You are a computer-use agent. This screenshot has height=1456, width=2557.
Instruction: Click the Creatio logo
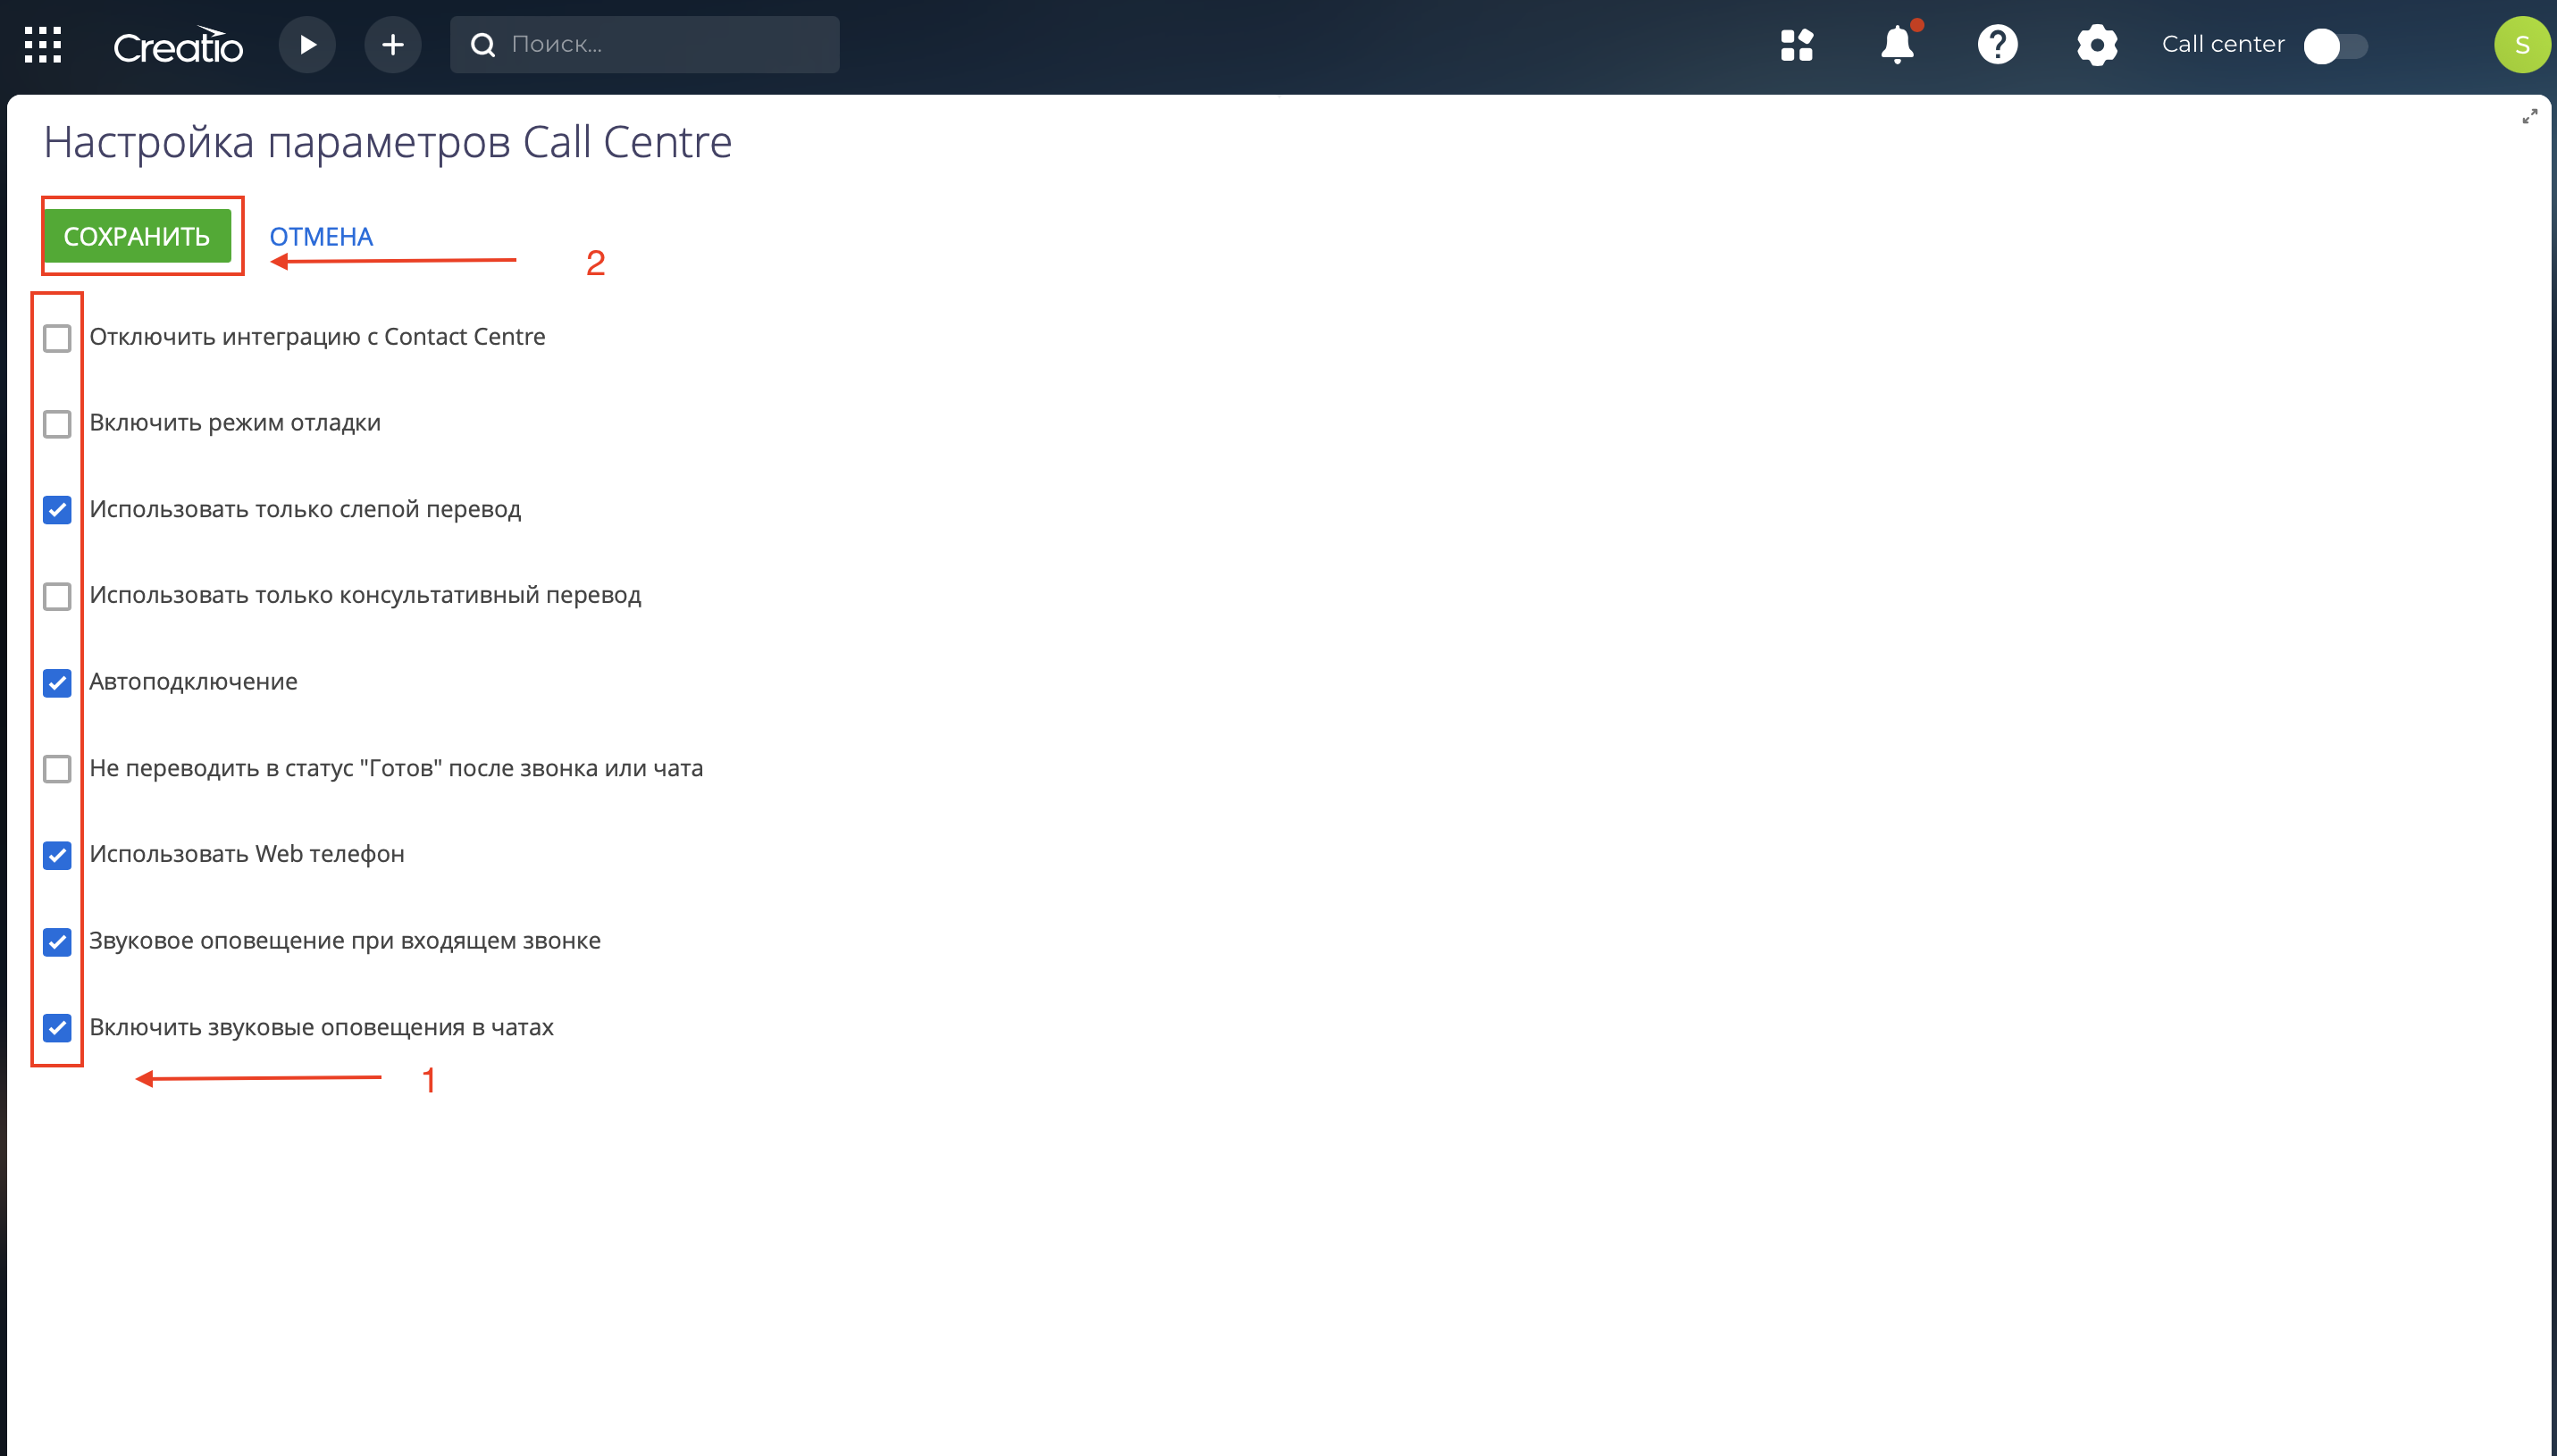(x=178, y=45)
